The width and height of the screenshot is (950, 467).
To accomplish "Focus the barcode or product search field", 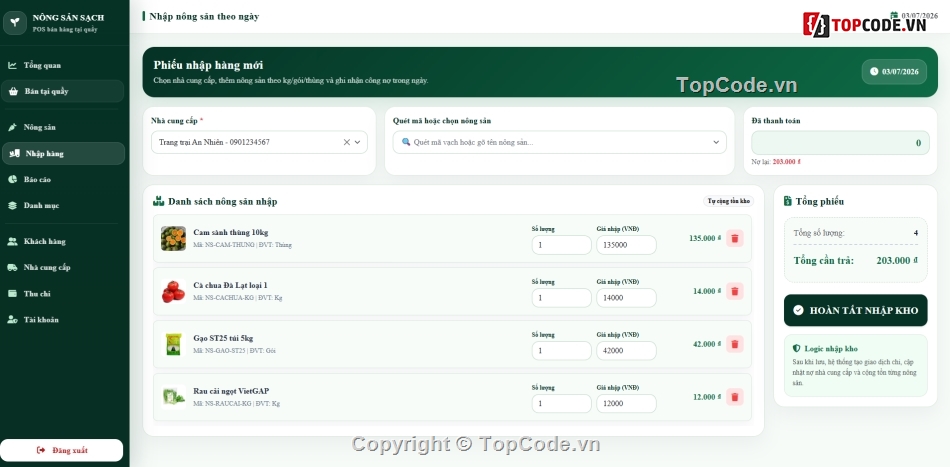I will point(559,142).
